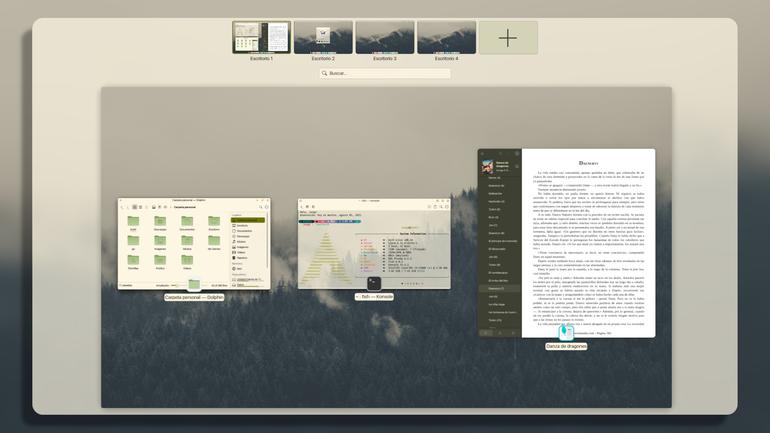Activate the e-book page preview
Viewport: 770px width, 433px height.
[x=588, y=243]
